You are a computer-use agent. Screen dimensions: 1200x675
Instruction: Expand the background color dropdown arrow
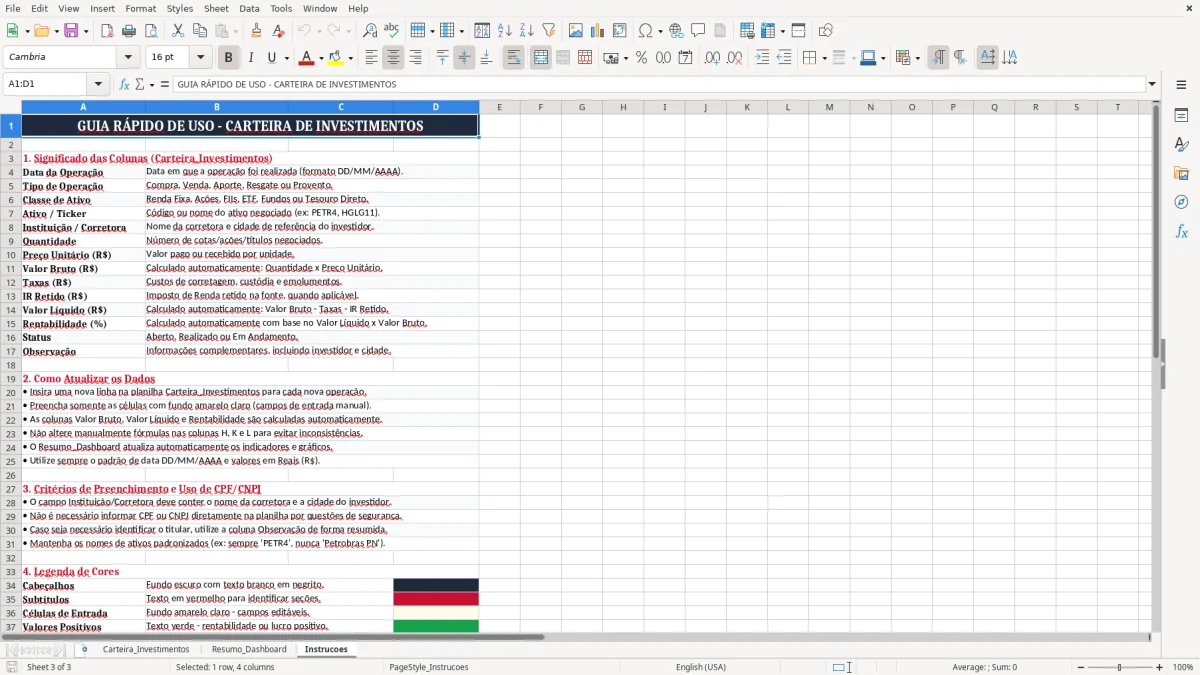350,58
